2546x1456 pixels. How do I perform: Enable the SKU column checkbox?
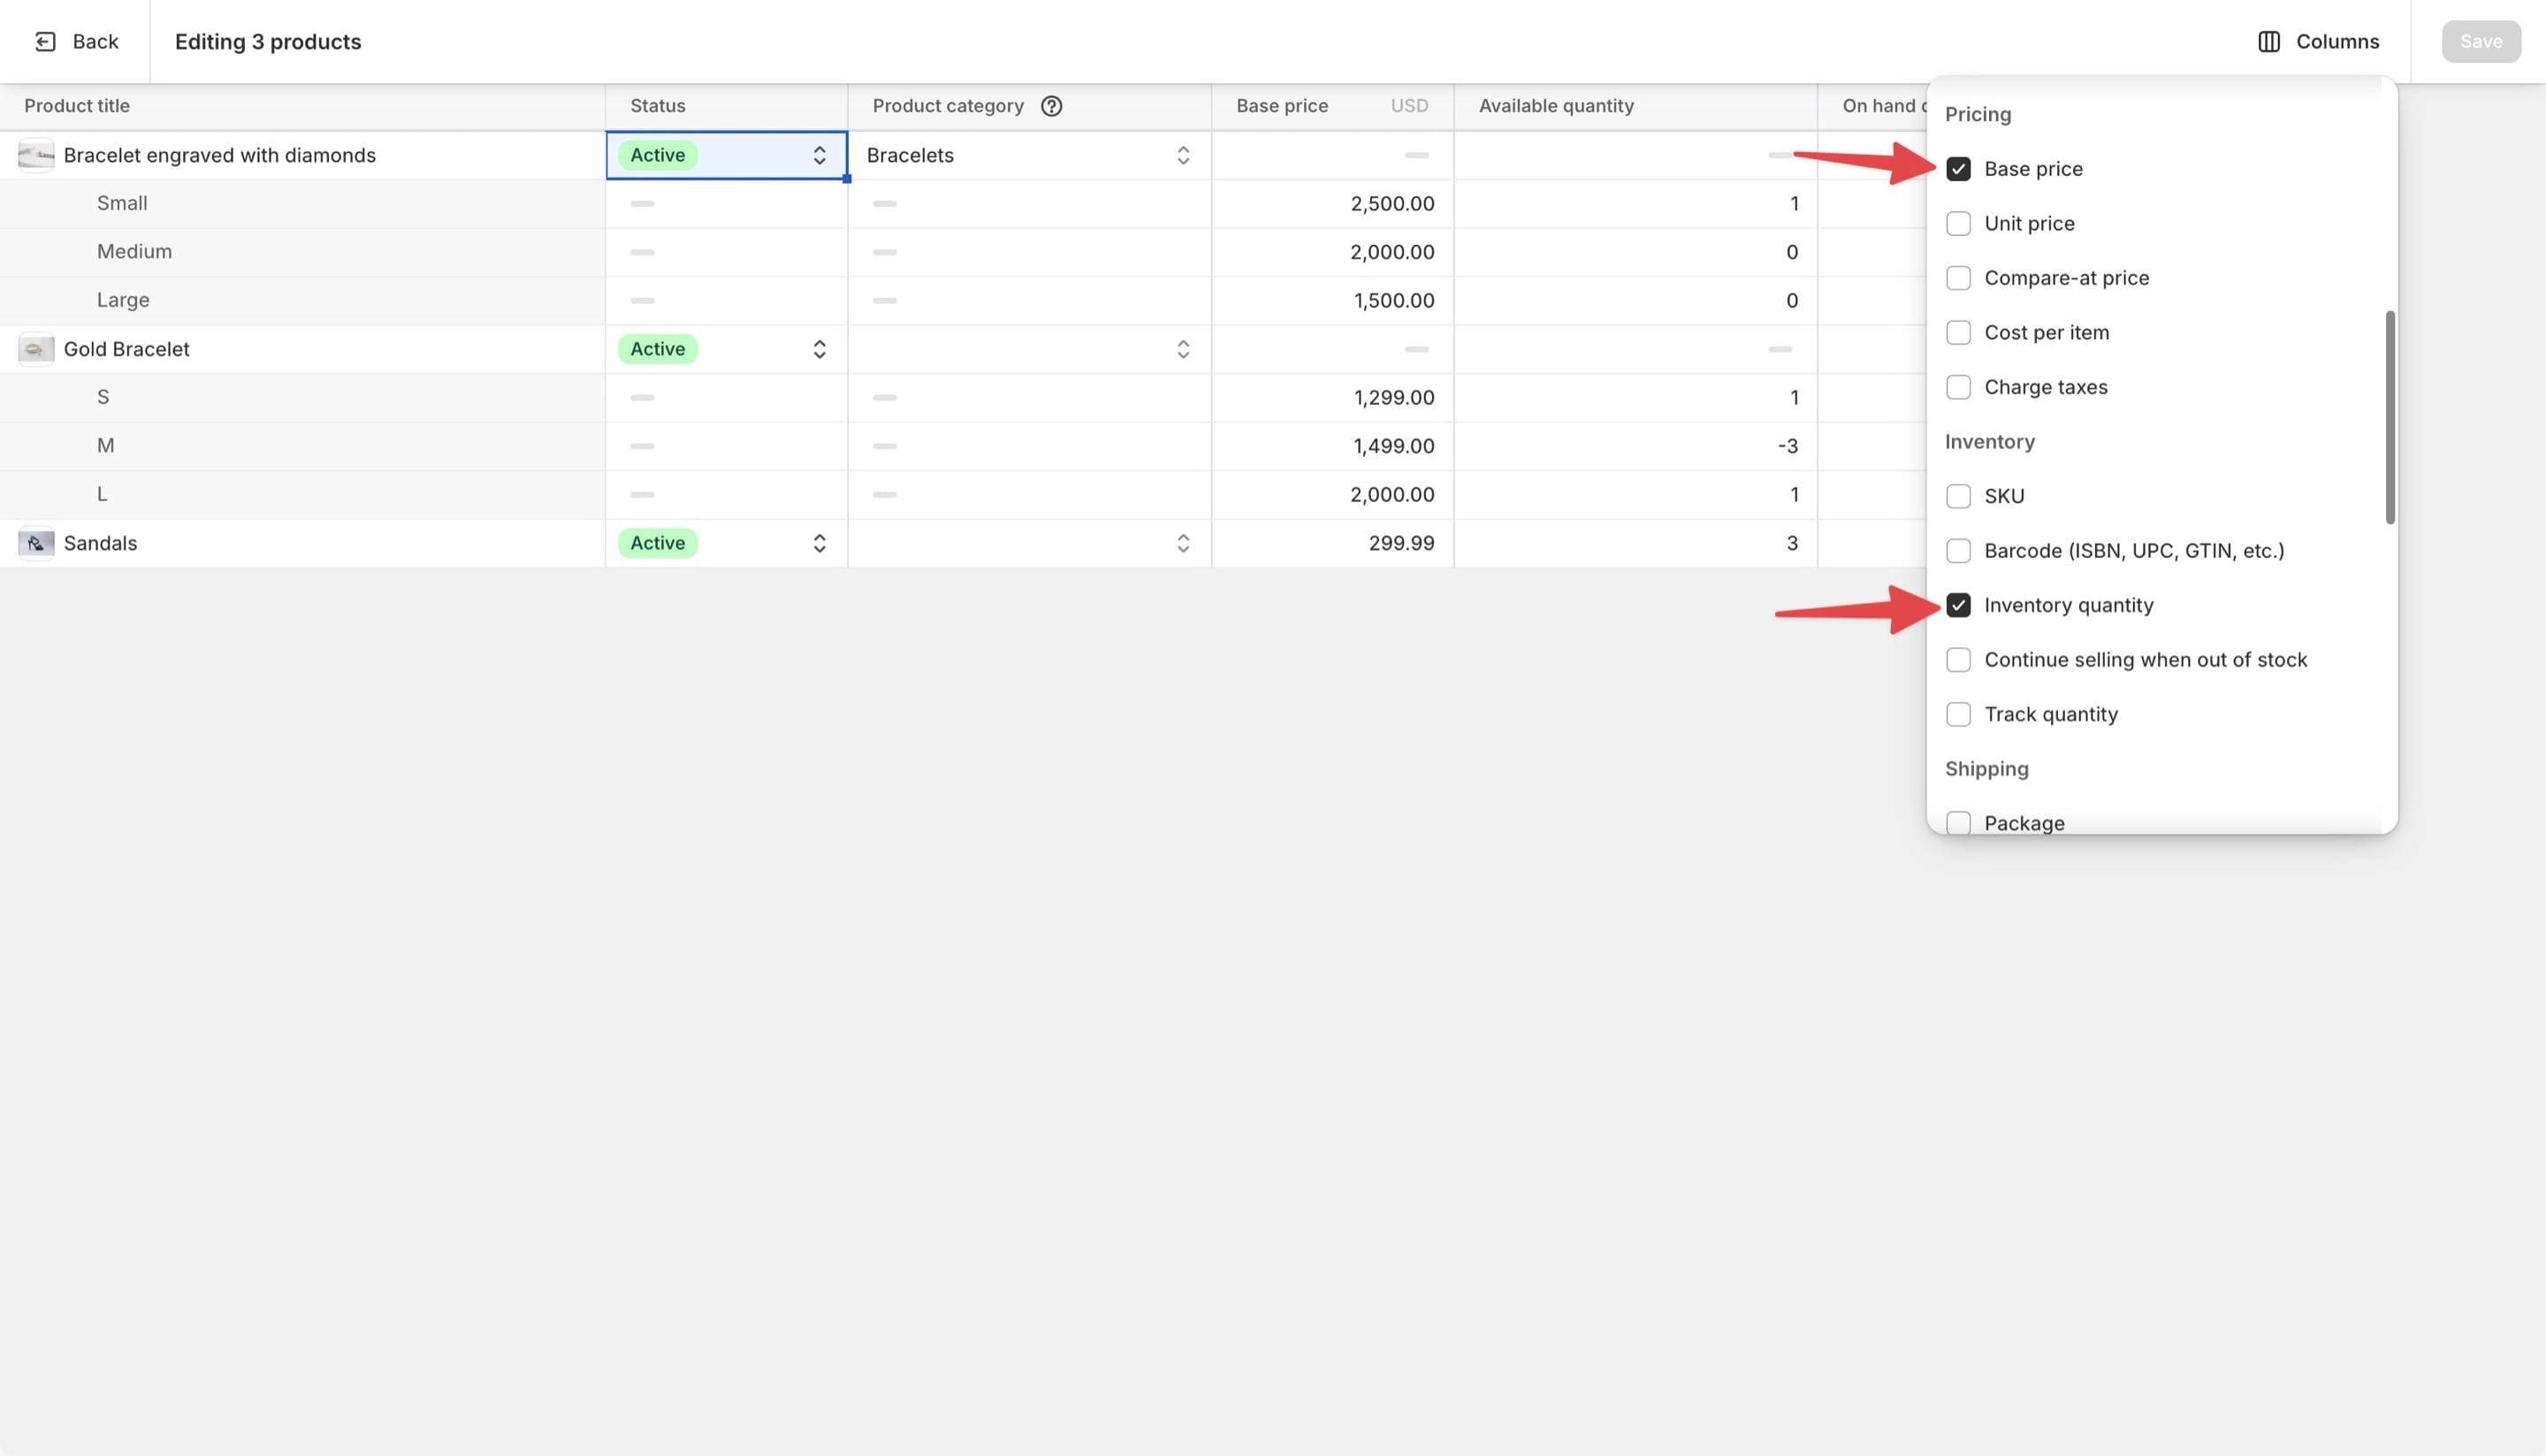[1958, 496]
